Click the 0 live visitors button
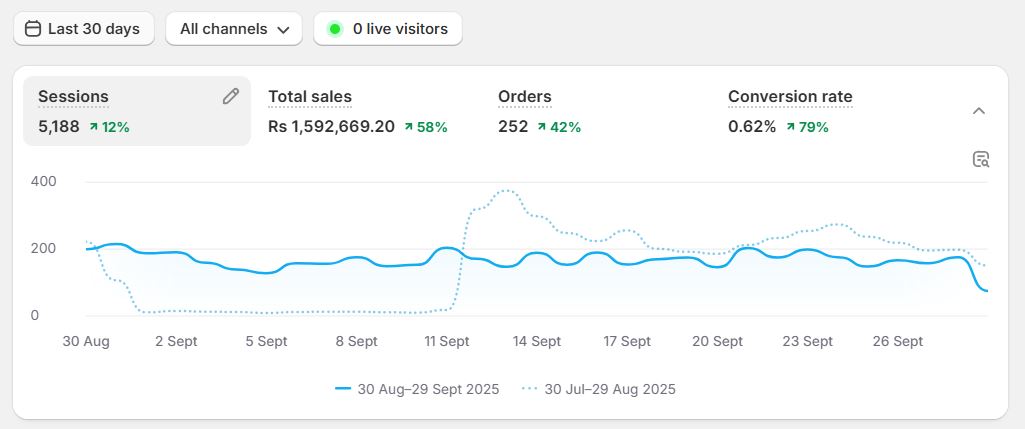 [x=388, y=29]
